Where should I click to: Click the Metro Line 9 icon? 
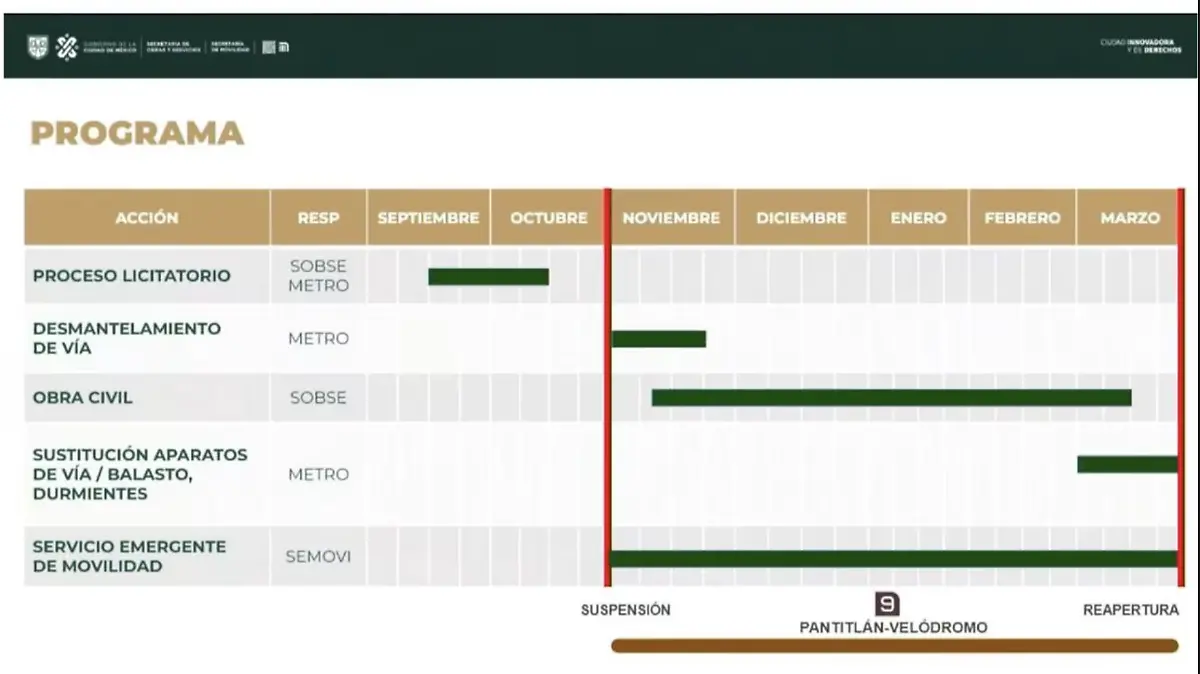887,604
